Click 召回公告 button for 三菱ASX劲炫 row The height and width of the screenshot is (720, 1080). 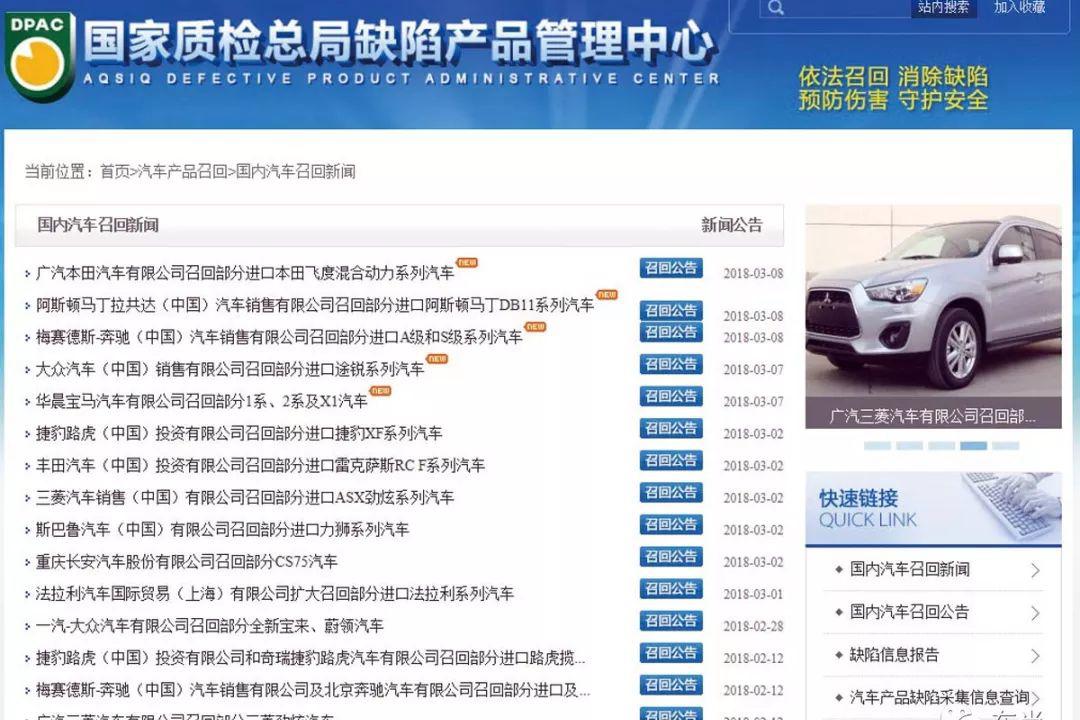pos(671,492)
